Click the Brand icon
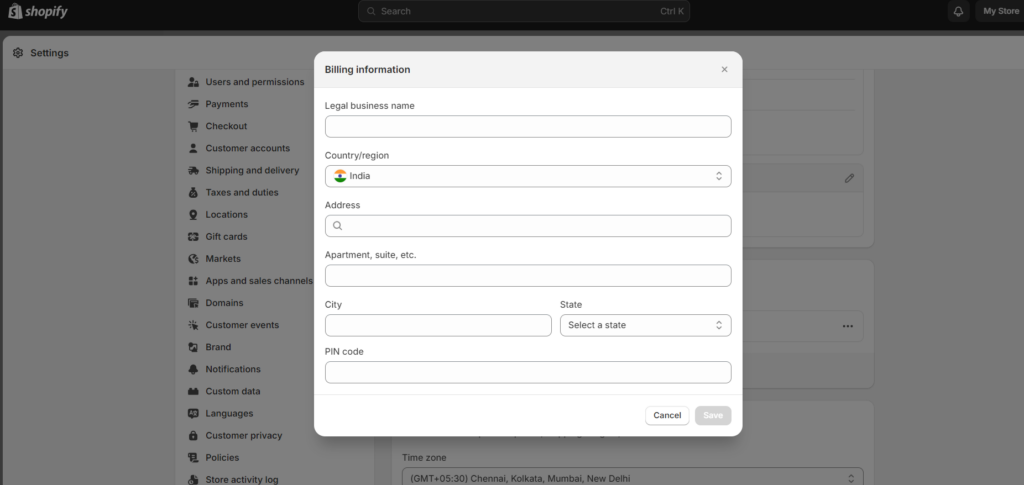 coord(193,347)
